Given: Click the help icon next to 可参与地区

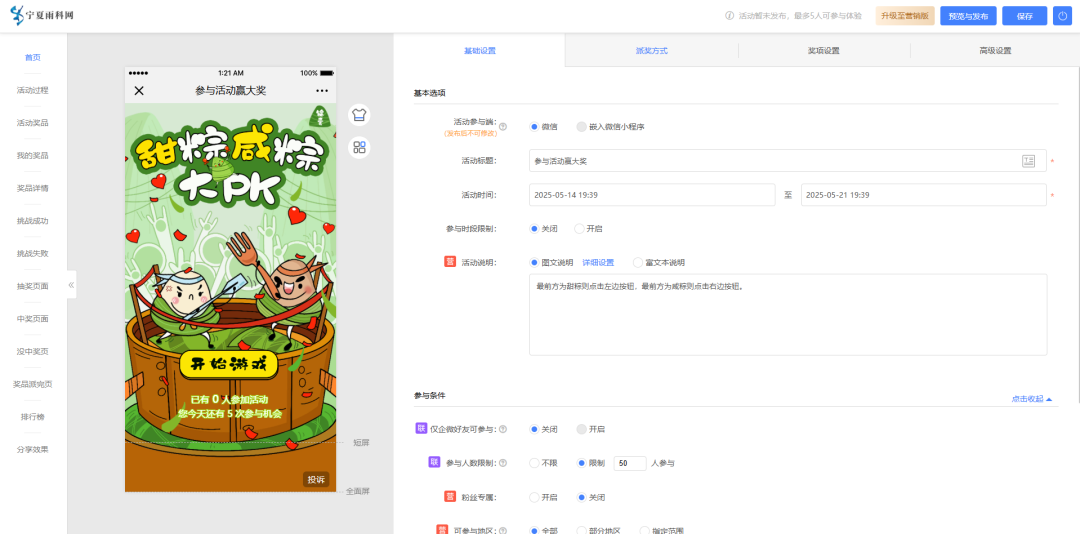Looking at the screenshot, I should (503, 531).
